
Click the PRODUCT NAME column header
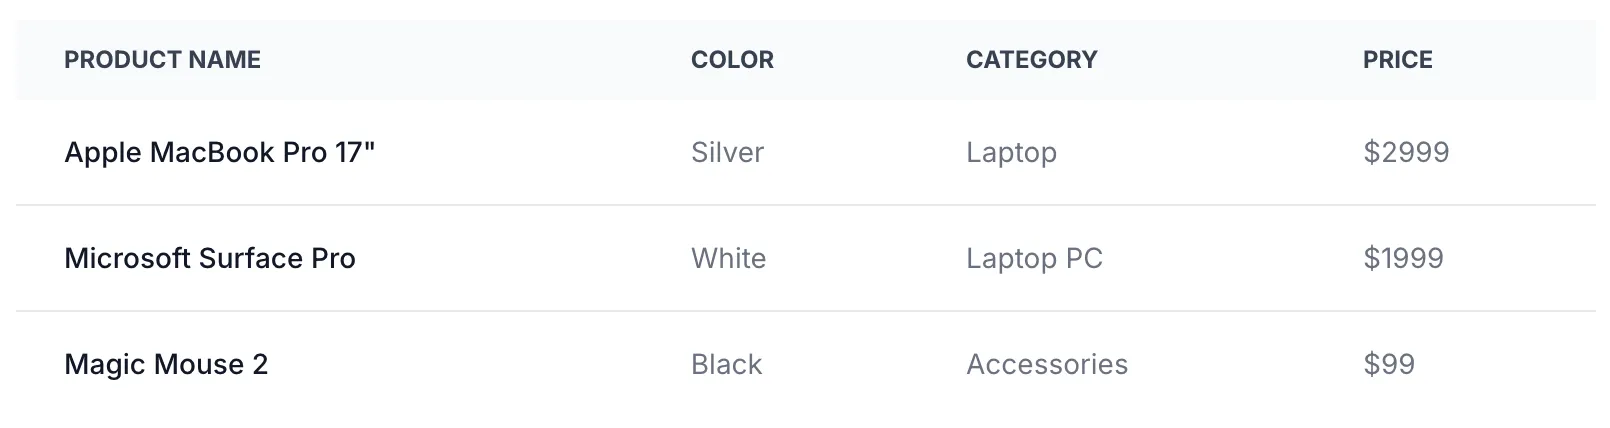click(x=162, y=60)
